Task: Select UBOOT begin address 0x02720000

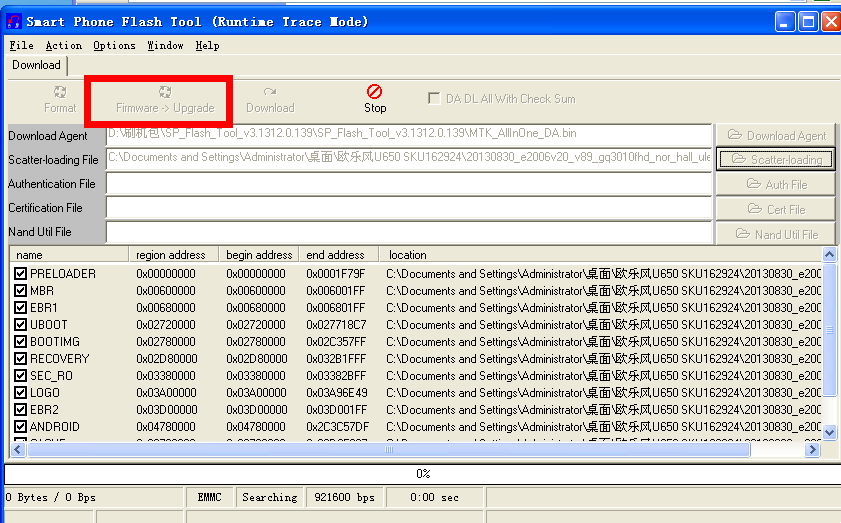Action: point(256,325)
